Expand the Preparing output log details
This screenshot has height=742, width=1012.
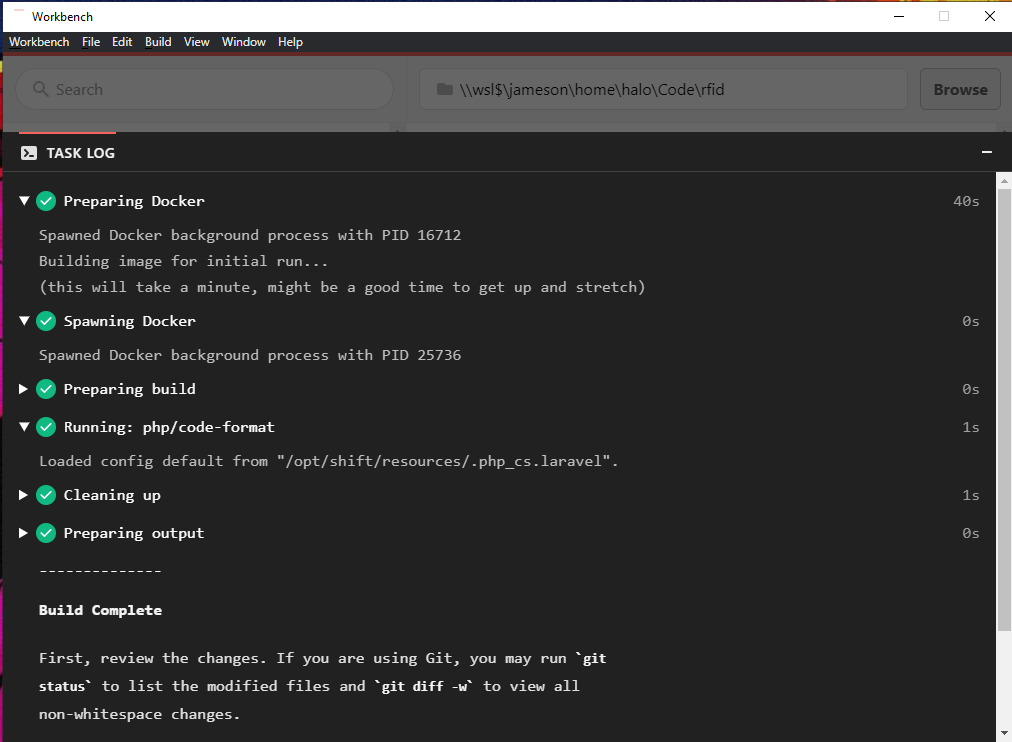23,533
